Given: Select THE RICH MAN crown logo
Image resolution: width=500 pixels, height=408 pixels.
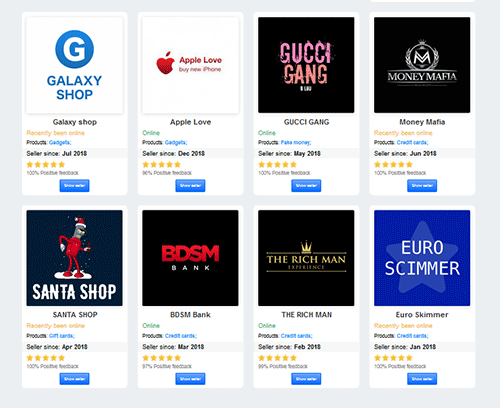Looking at the screenshot, I should [x=306, y=258].
